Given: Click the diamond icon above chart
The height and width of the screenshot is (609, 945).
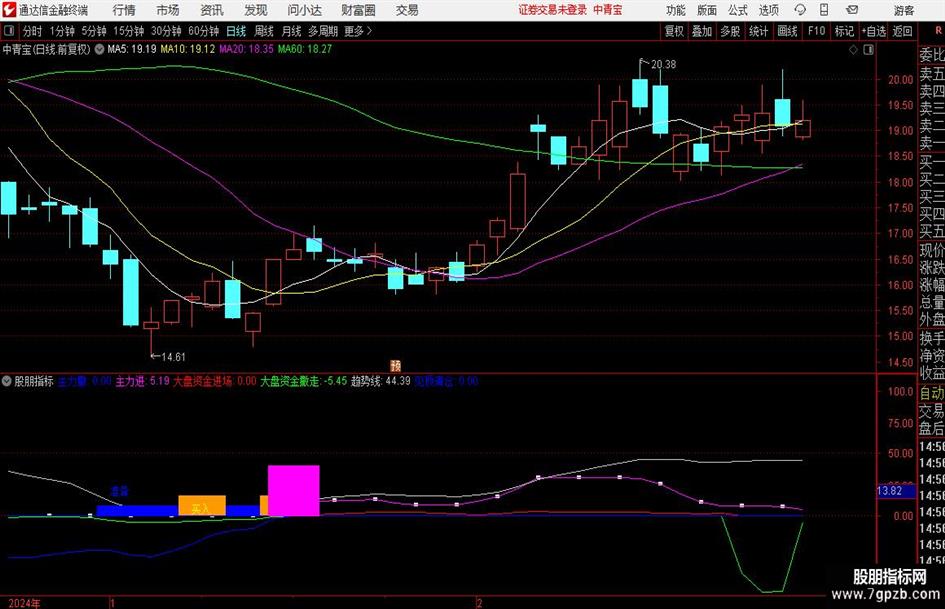Looking at the screenshot, I should tap(853, 50).
